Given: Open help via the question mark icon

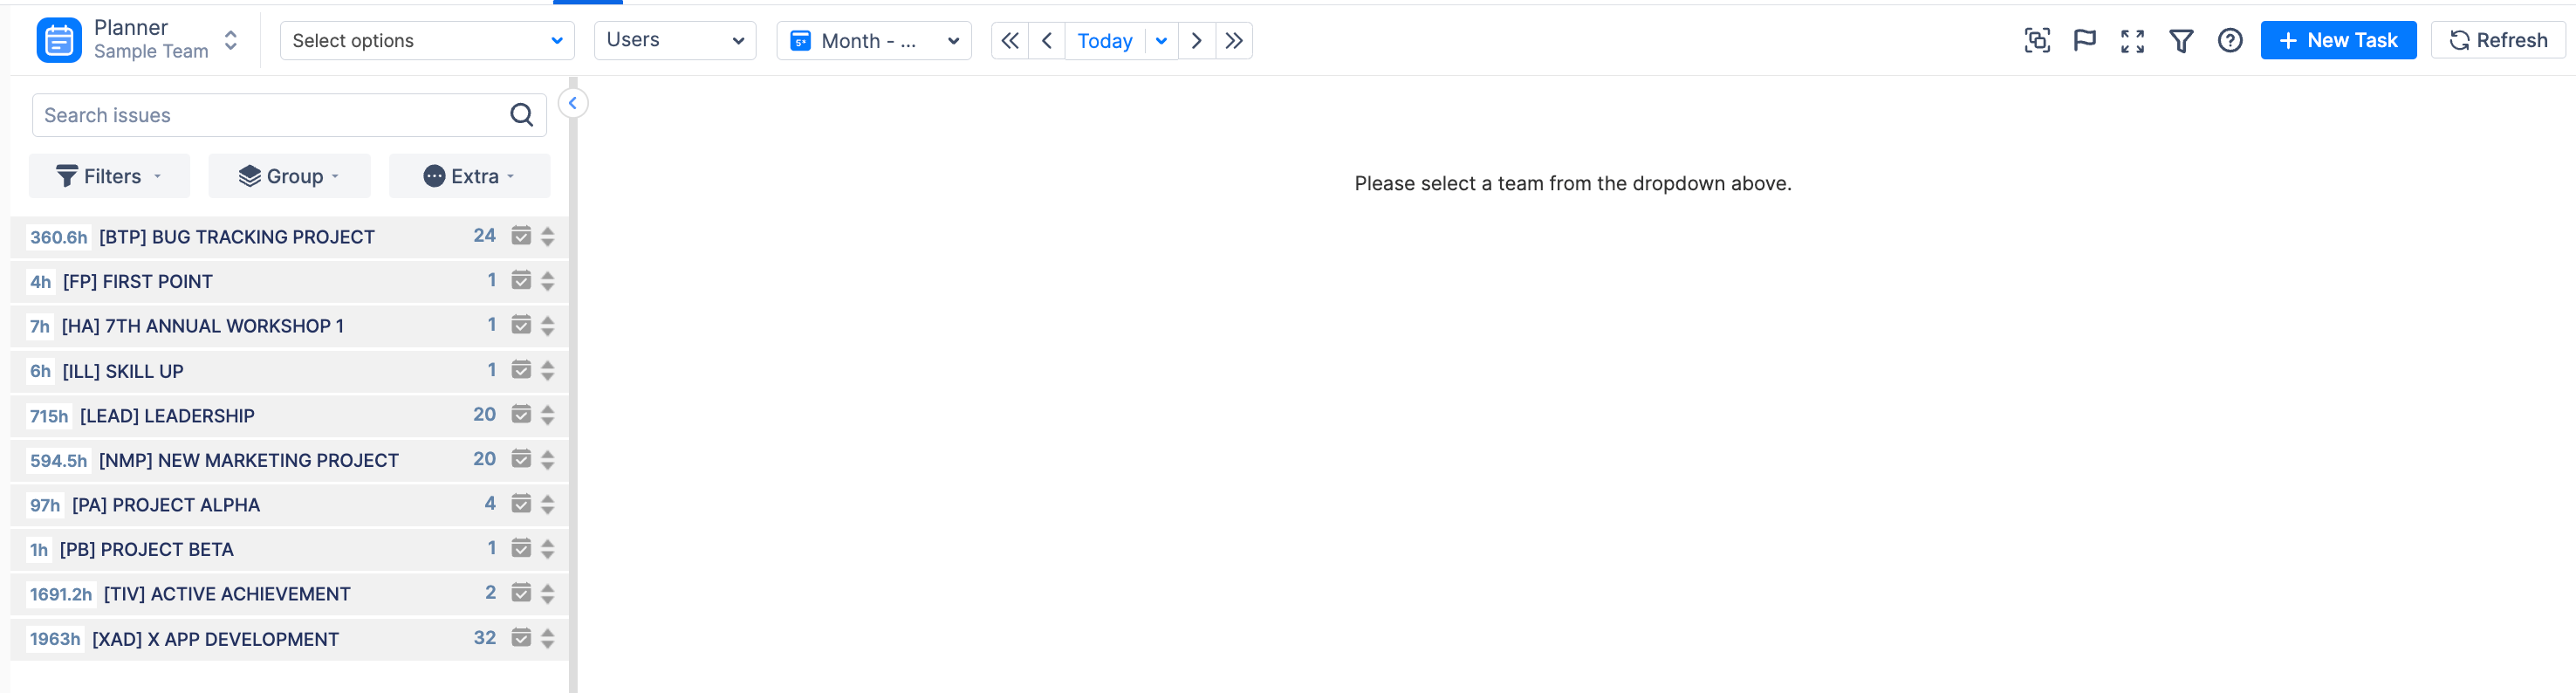Looking at the screenshot, I should tap(2229, 41).
